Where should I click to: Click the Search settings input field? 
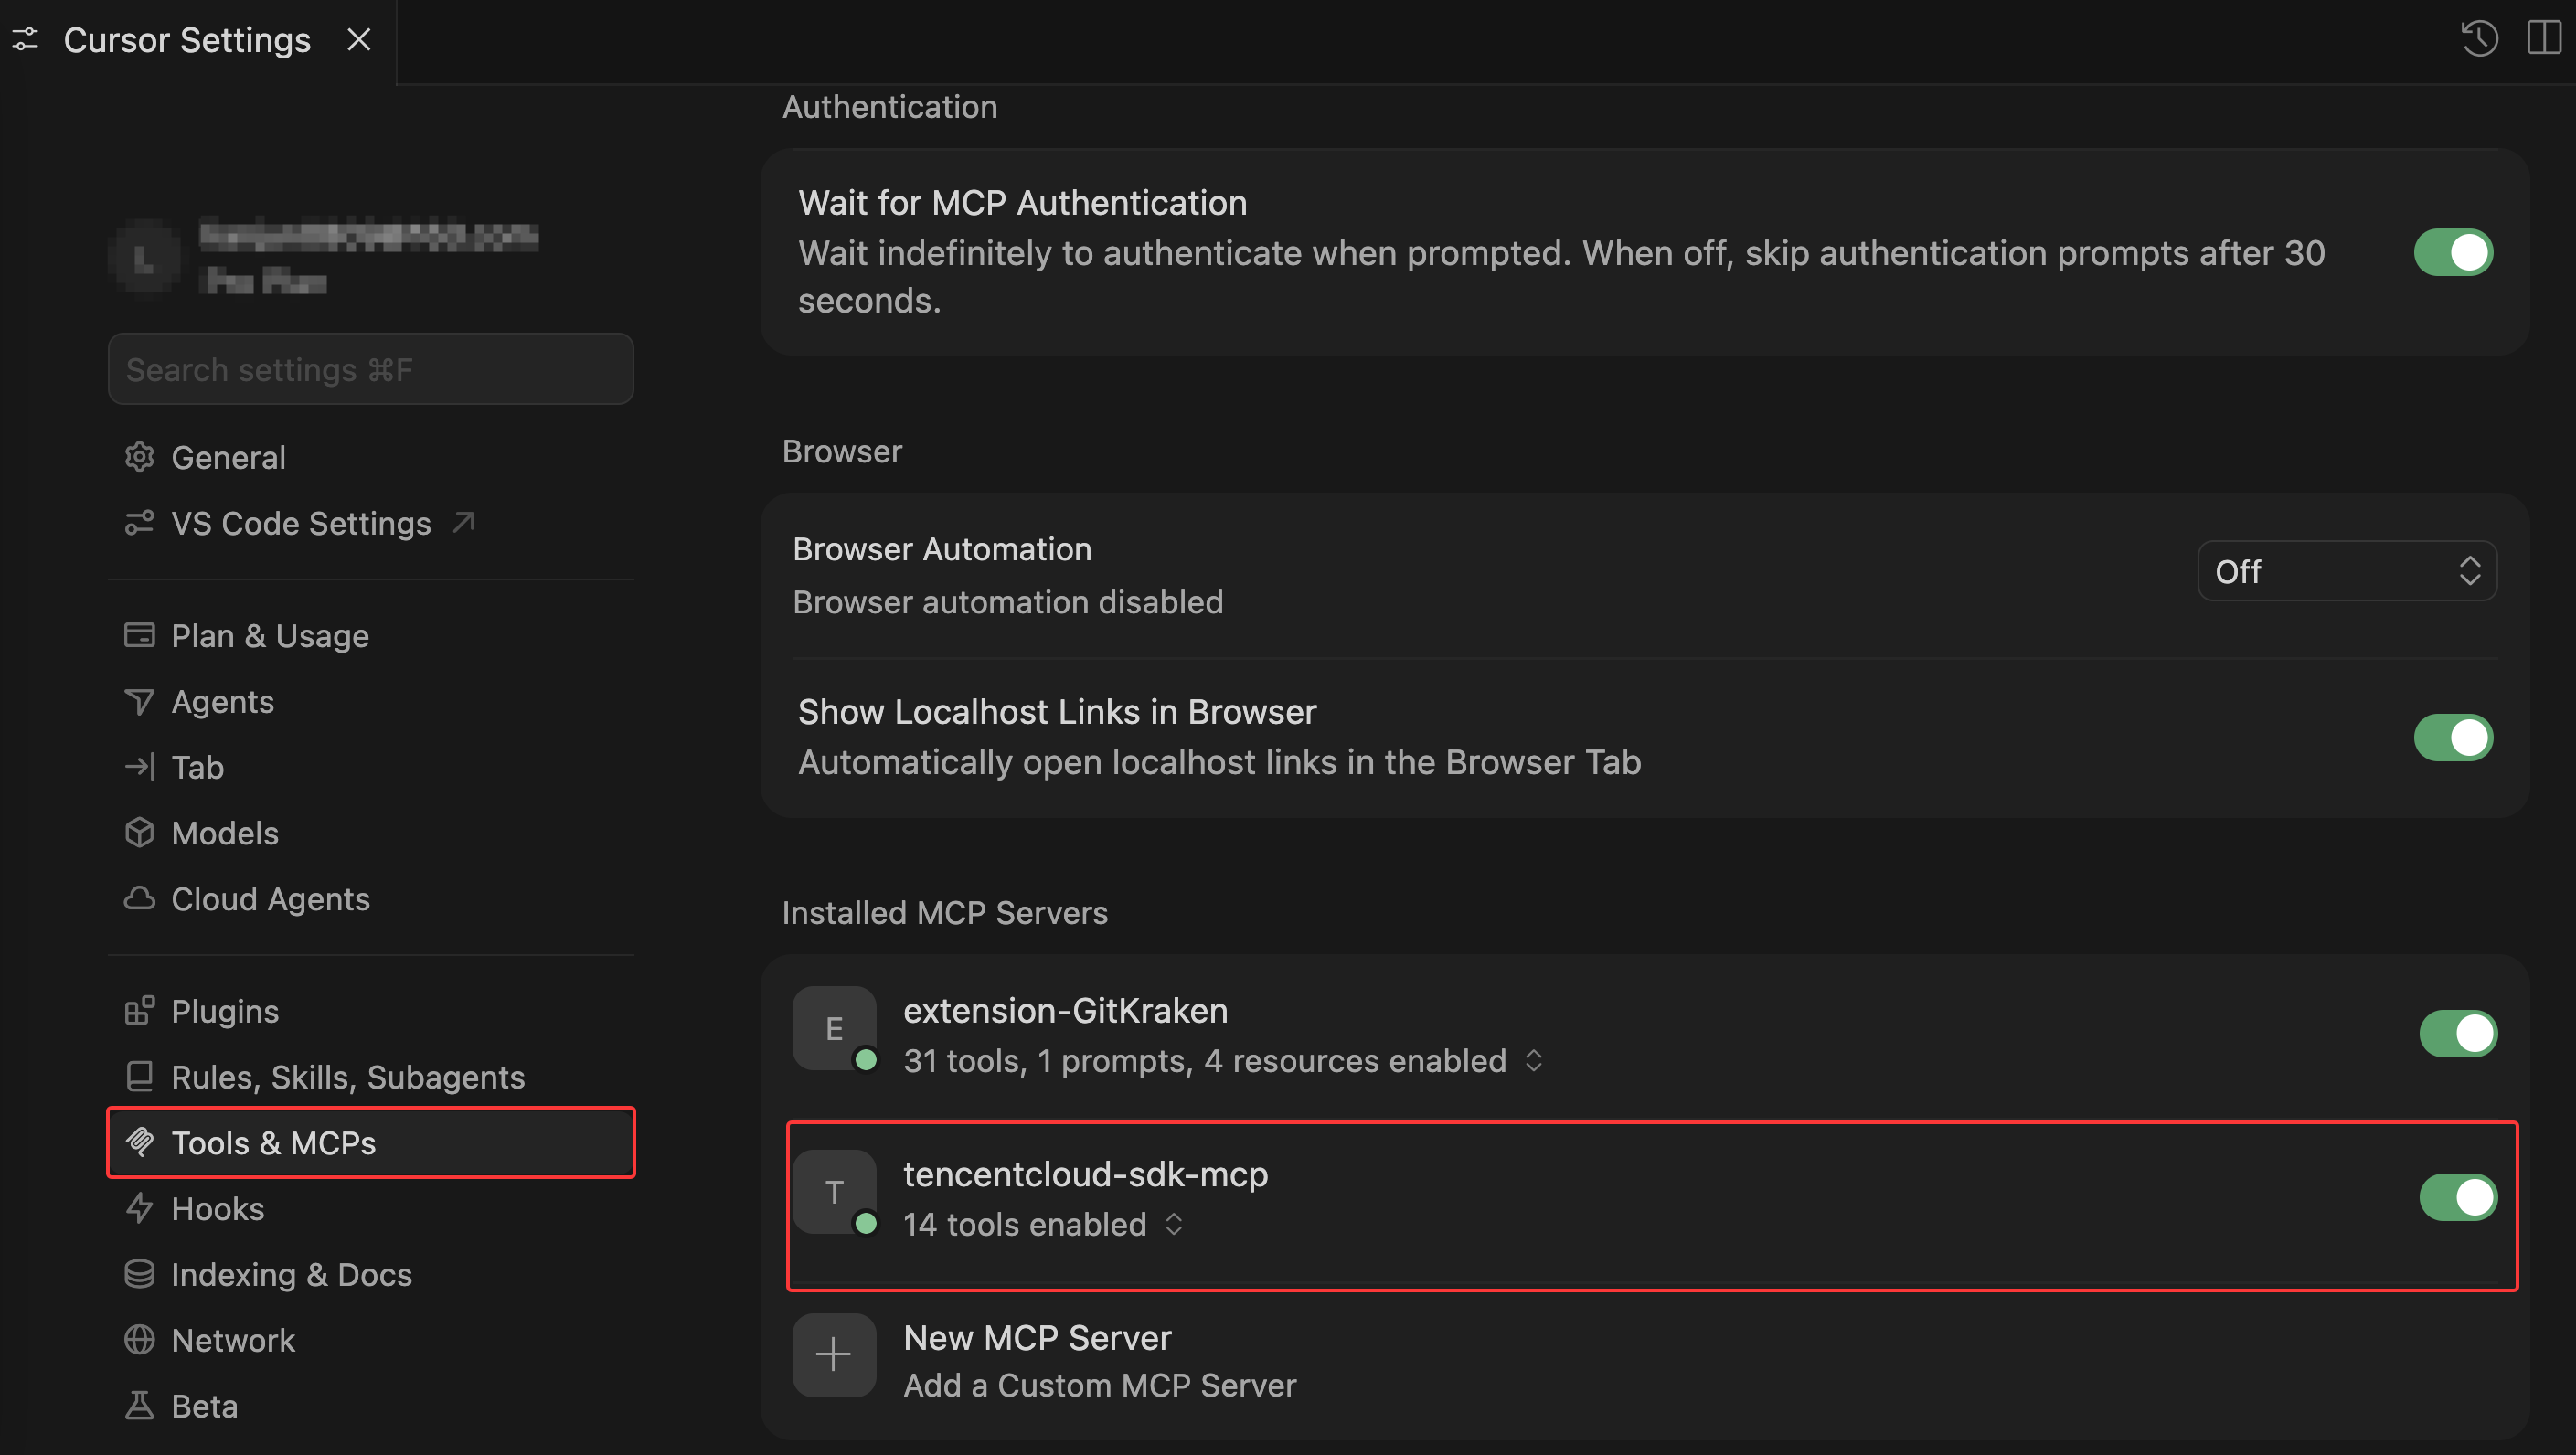click(370, 369)
